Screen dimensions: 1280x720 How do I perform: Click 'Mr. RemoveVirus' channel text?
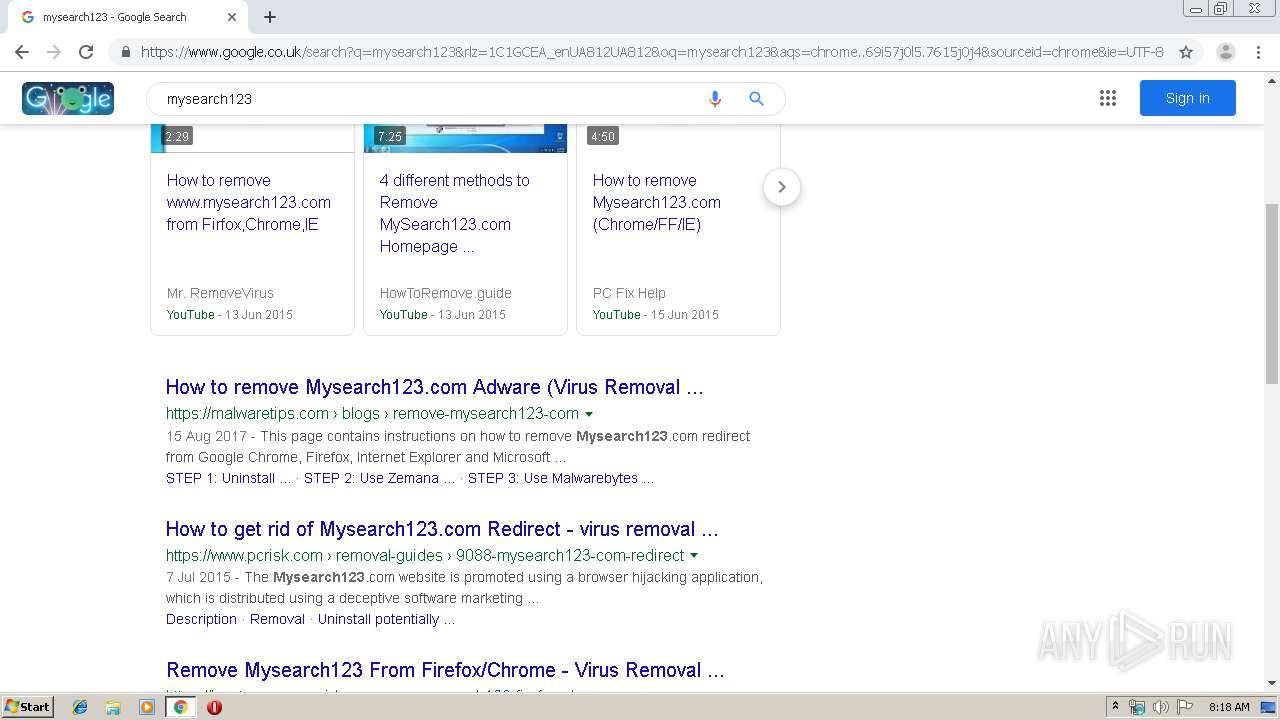pos(220,293)
